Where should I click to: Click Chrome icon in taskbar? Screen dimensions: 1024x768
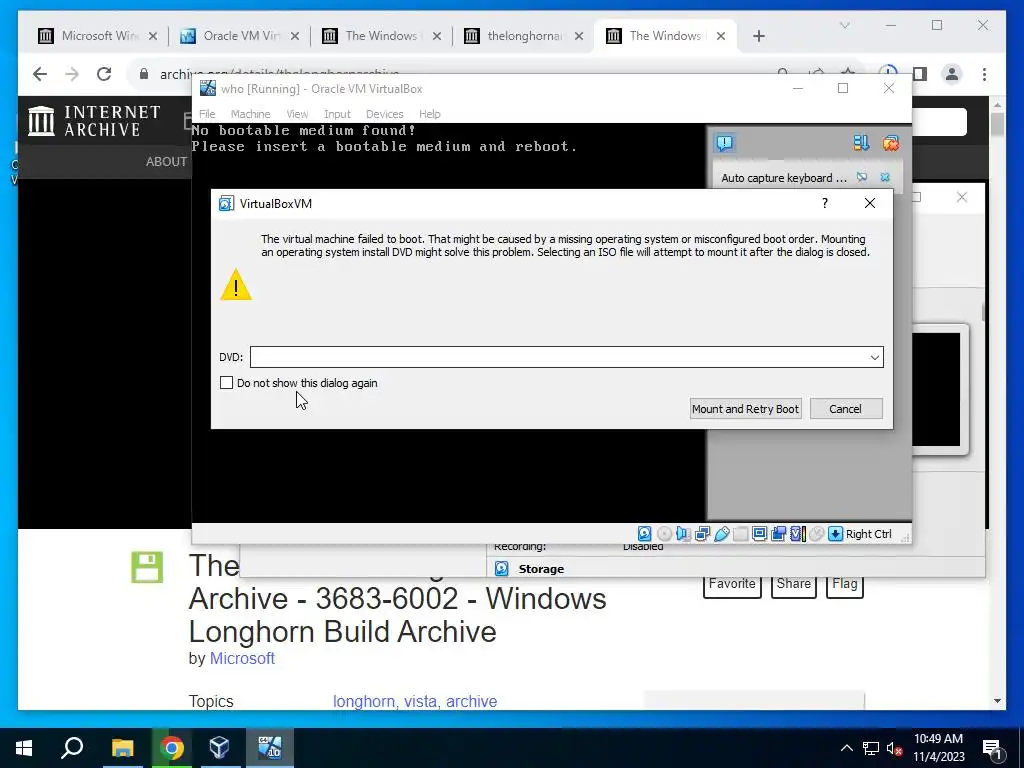[x=172, y=748]
